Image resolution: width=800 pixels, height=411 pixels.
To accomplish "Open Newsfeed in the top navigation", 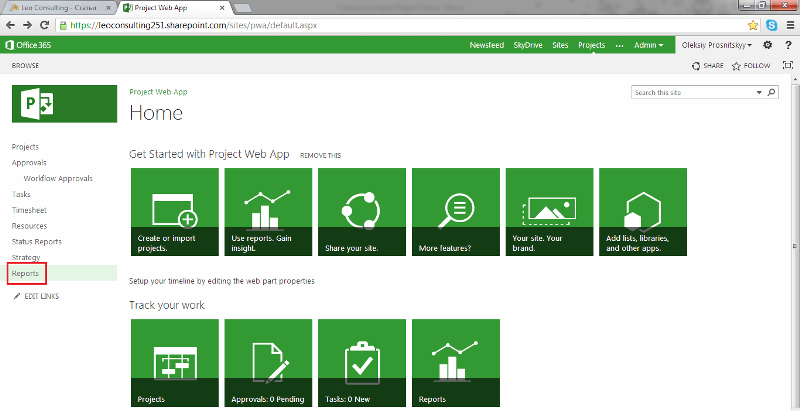I will 486,45.
